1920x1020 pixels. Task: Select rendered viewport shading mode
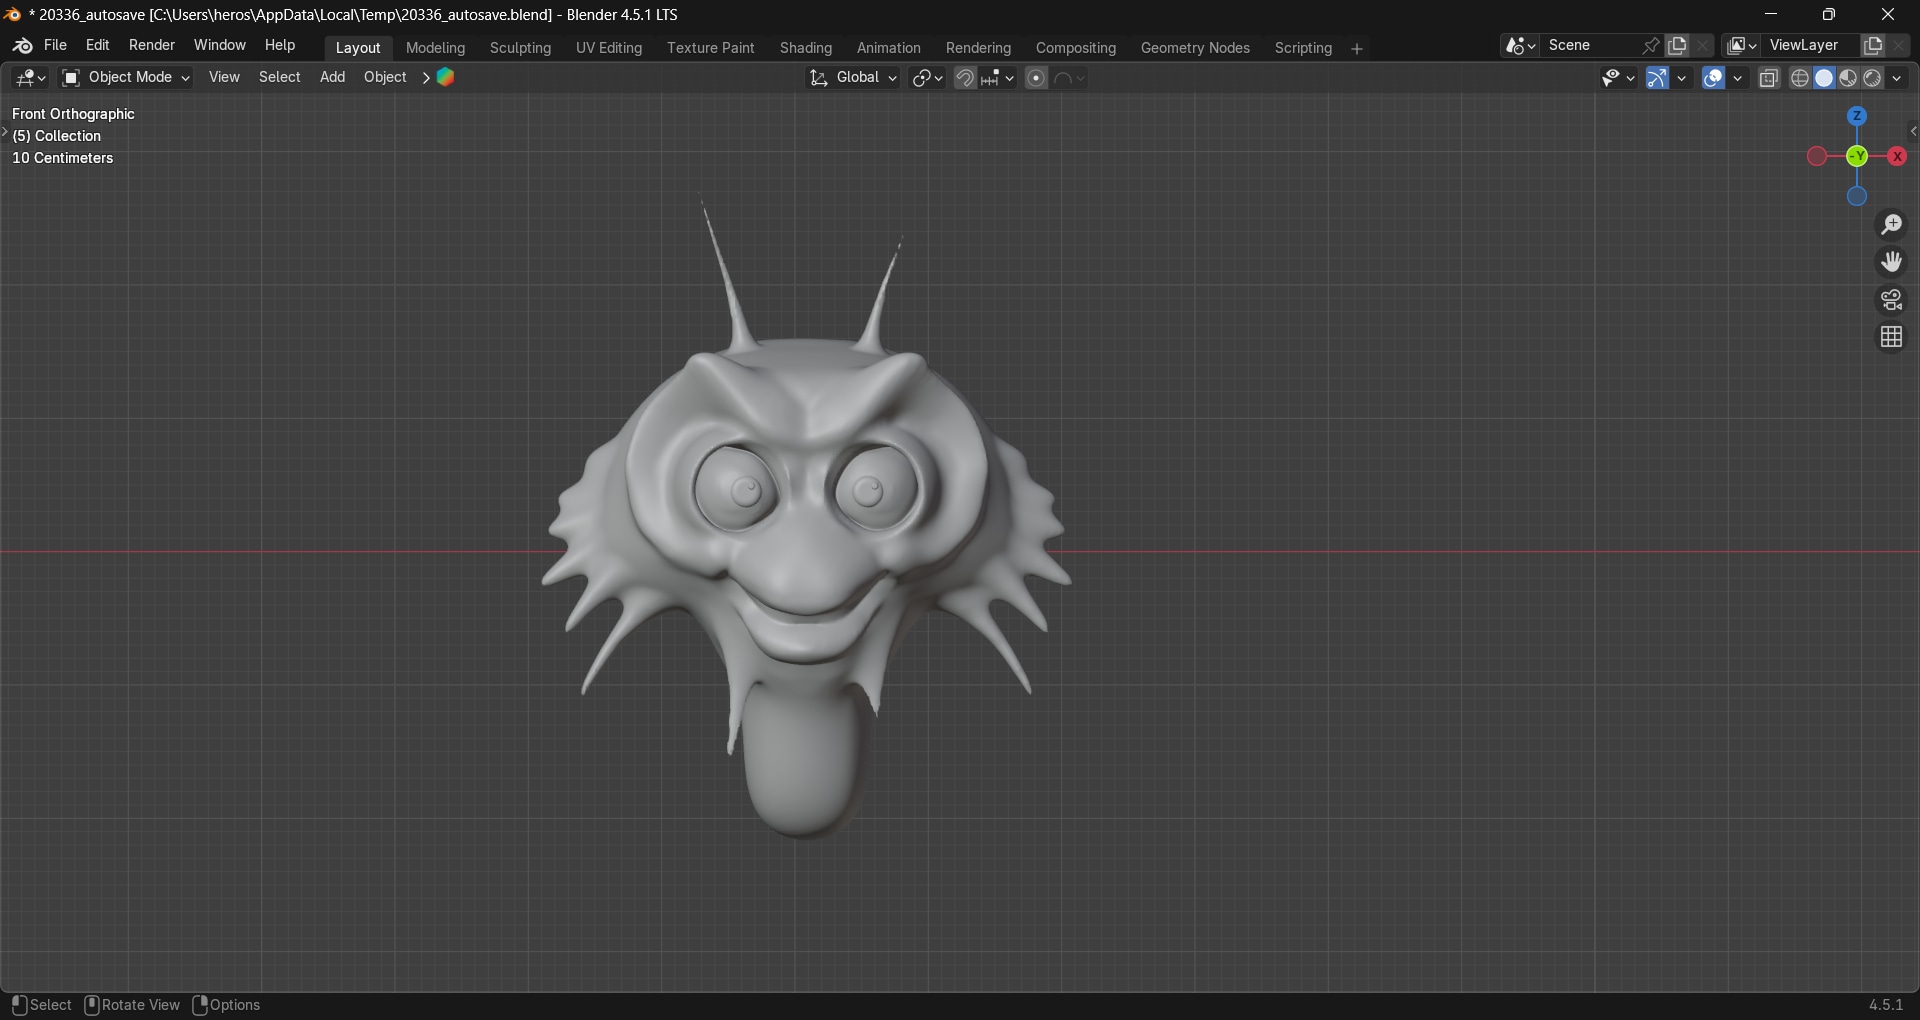click(1873, 78)
